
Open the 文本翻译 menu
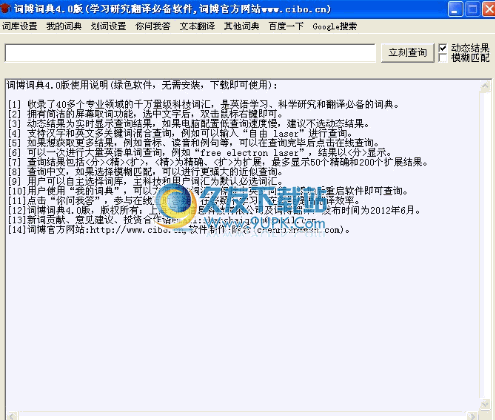pyautogui.click(x=197, y=26)
